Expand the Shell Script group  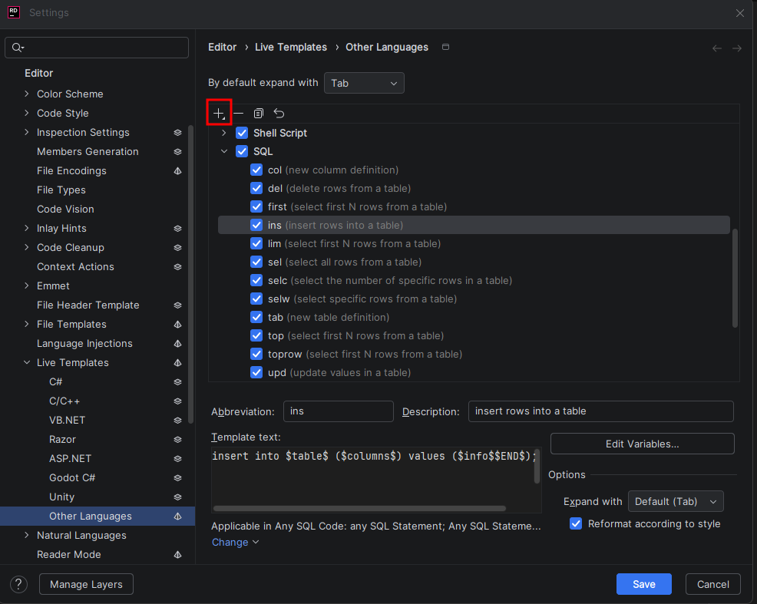coord(224,133)
